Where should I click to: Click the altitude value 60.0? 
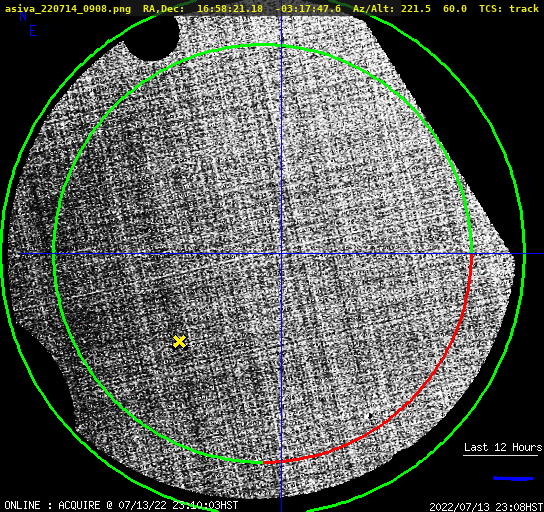click(455, 9)
